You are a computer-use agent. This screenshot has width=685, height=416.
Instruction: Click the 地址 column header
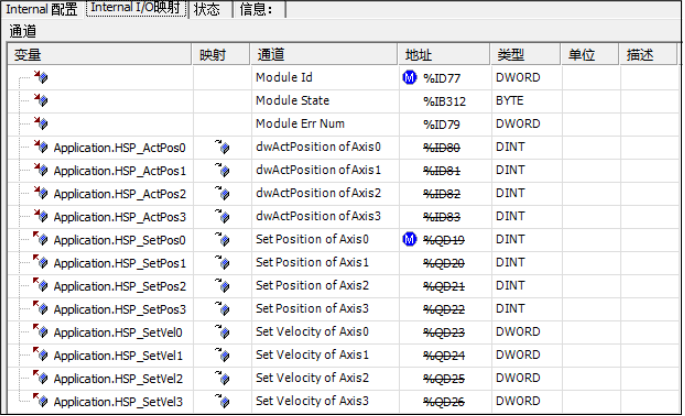pos(444,55)
